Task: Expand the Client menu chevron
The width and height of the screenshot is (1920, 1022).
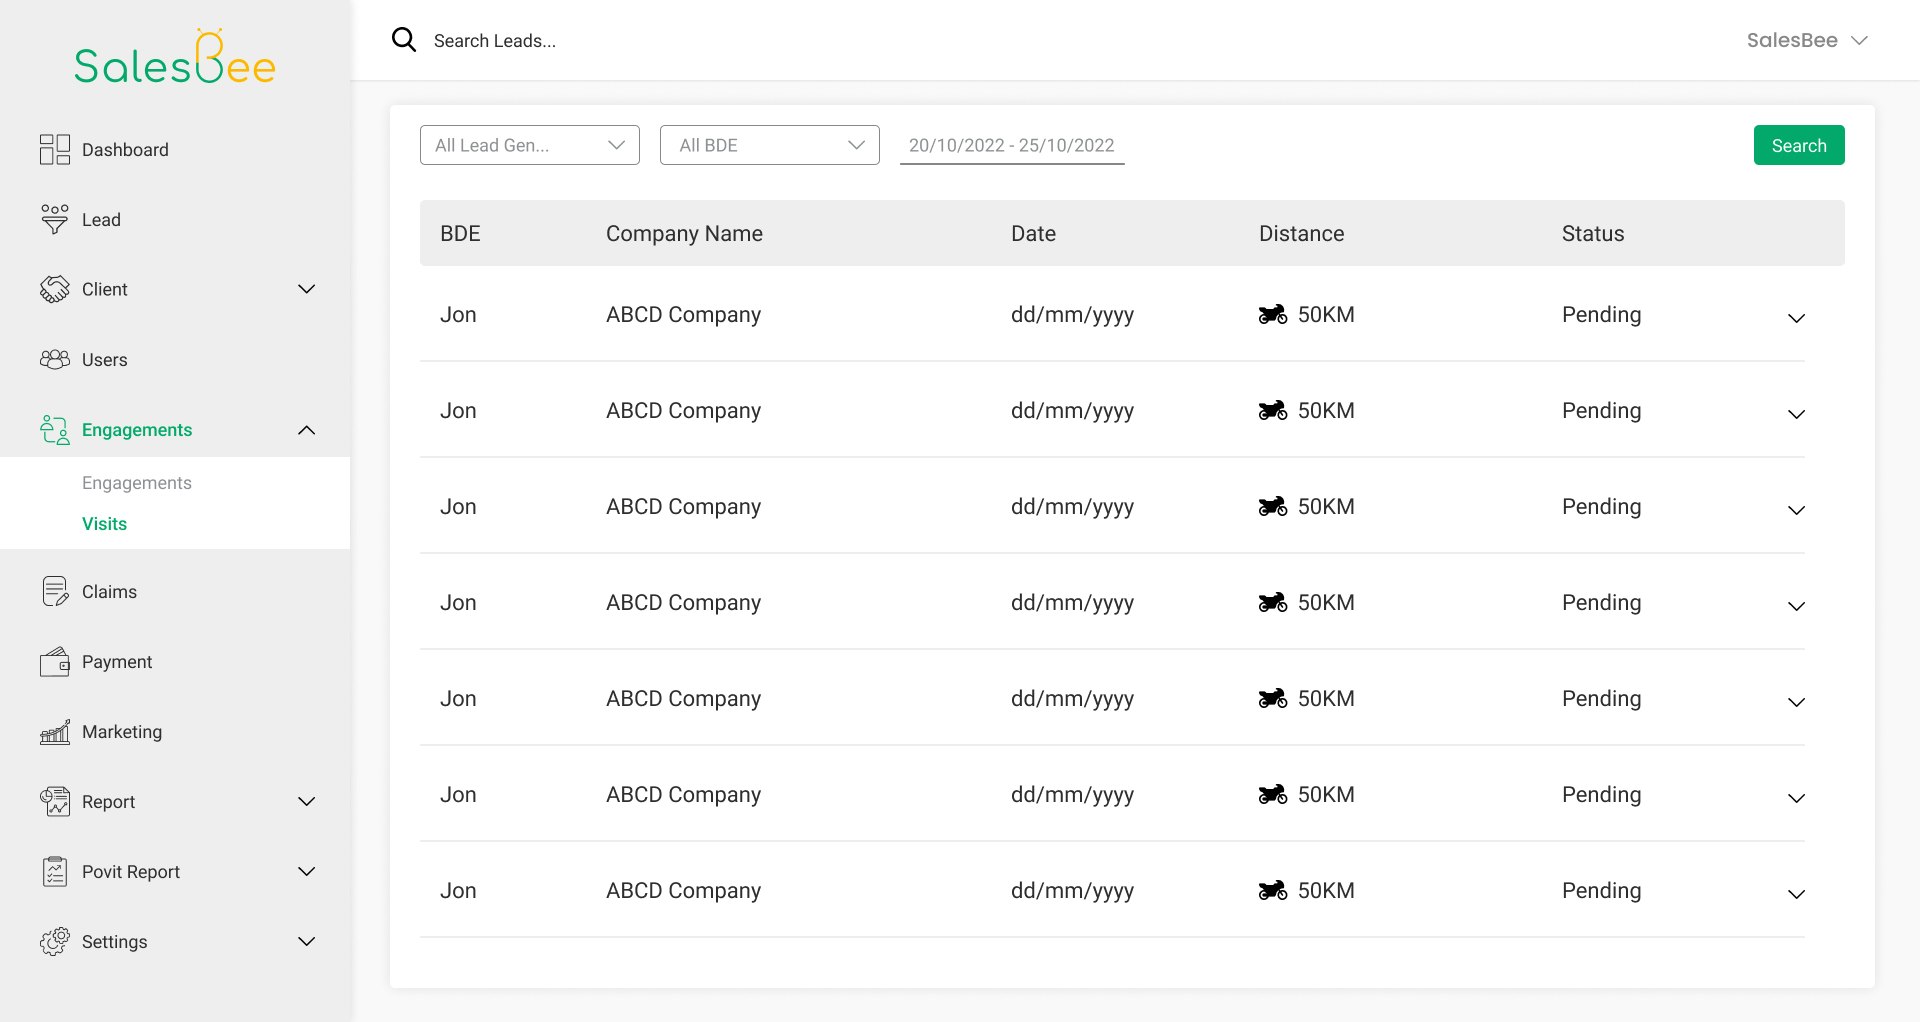Action: click(x=307, y=289)
